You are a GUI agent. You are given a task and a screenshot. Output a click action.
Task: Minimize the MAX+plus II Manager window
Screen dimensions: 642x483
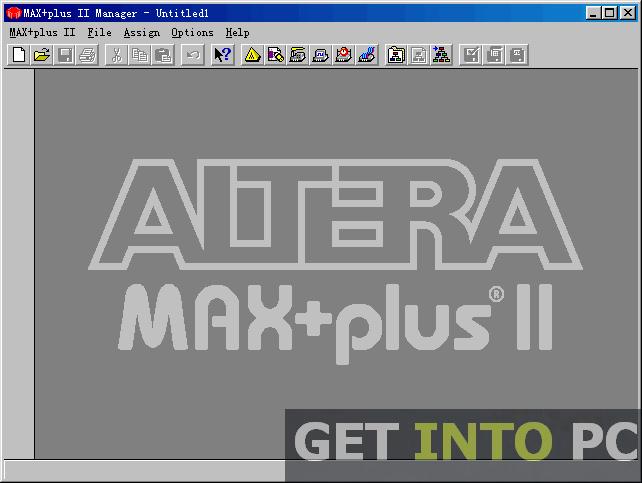coord(593,13)
